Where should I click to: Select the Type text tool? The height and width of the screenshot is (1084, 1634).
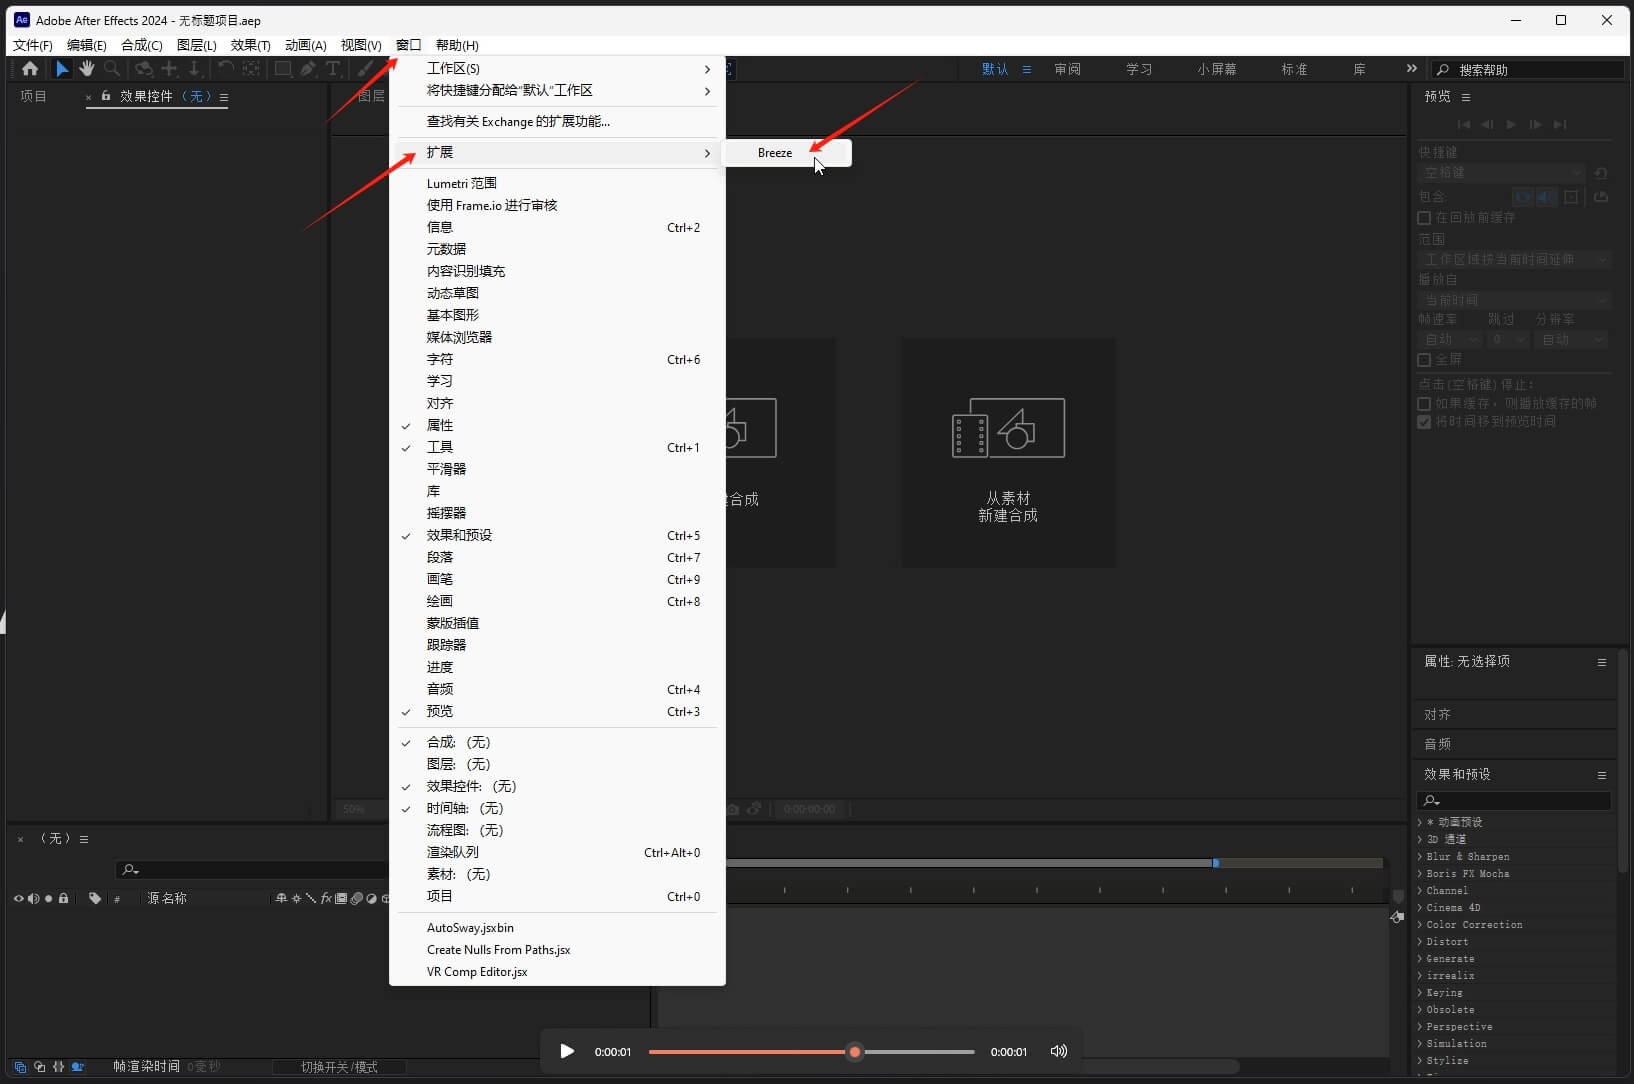(x=333, y=69)
